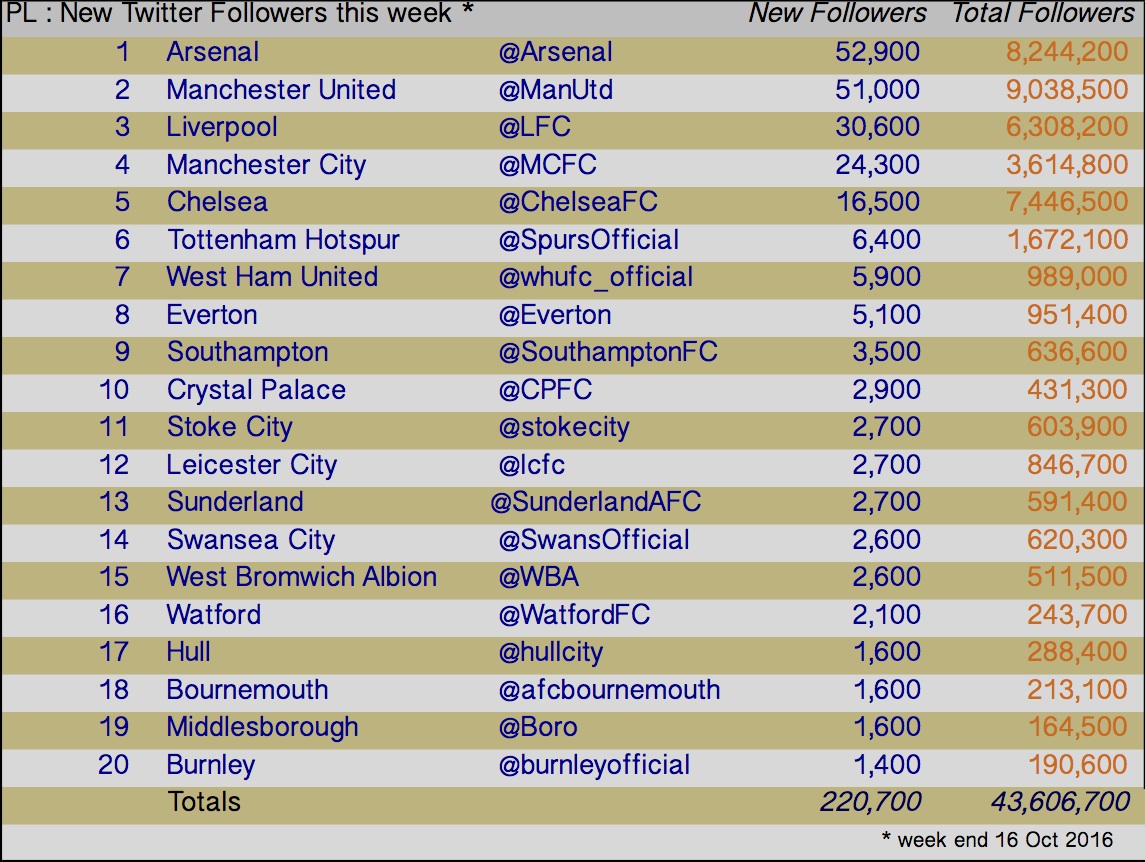Select Leicester City's total 846,700

pos(1077,465)
